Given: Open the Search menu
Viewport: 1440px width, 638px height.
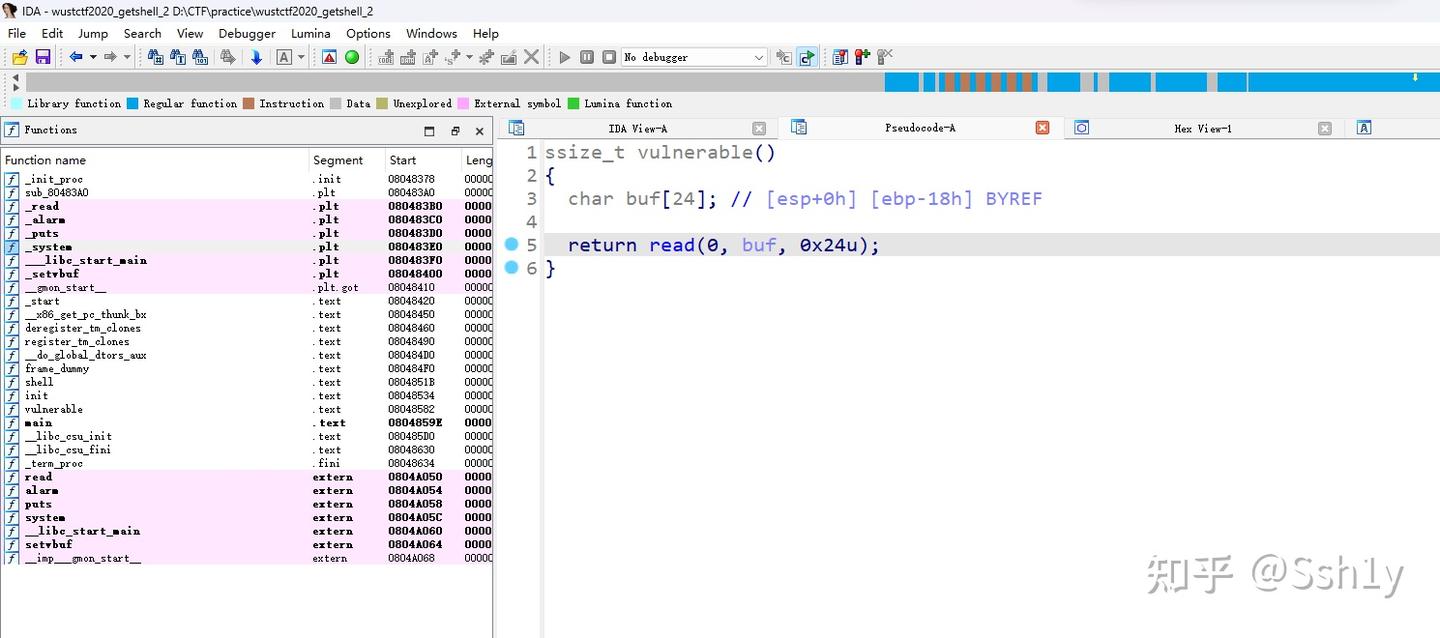Looking at the screenshot, I should click(x=142, y=33).
